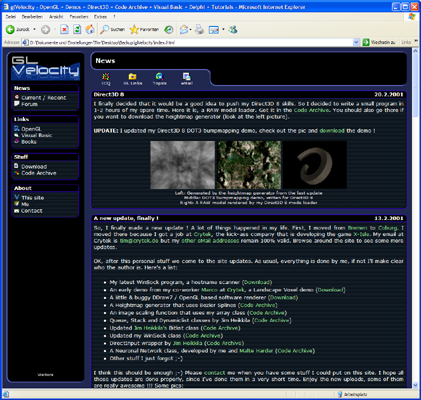Image resolution: width=421 pixels, height=400 pixels.
Task: Click the Stop loading toolbar icon
Action: 64,29
